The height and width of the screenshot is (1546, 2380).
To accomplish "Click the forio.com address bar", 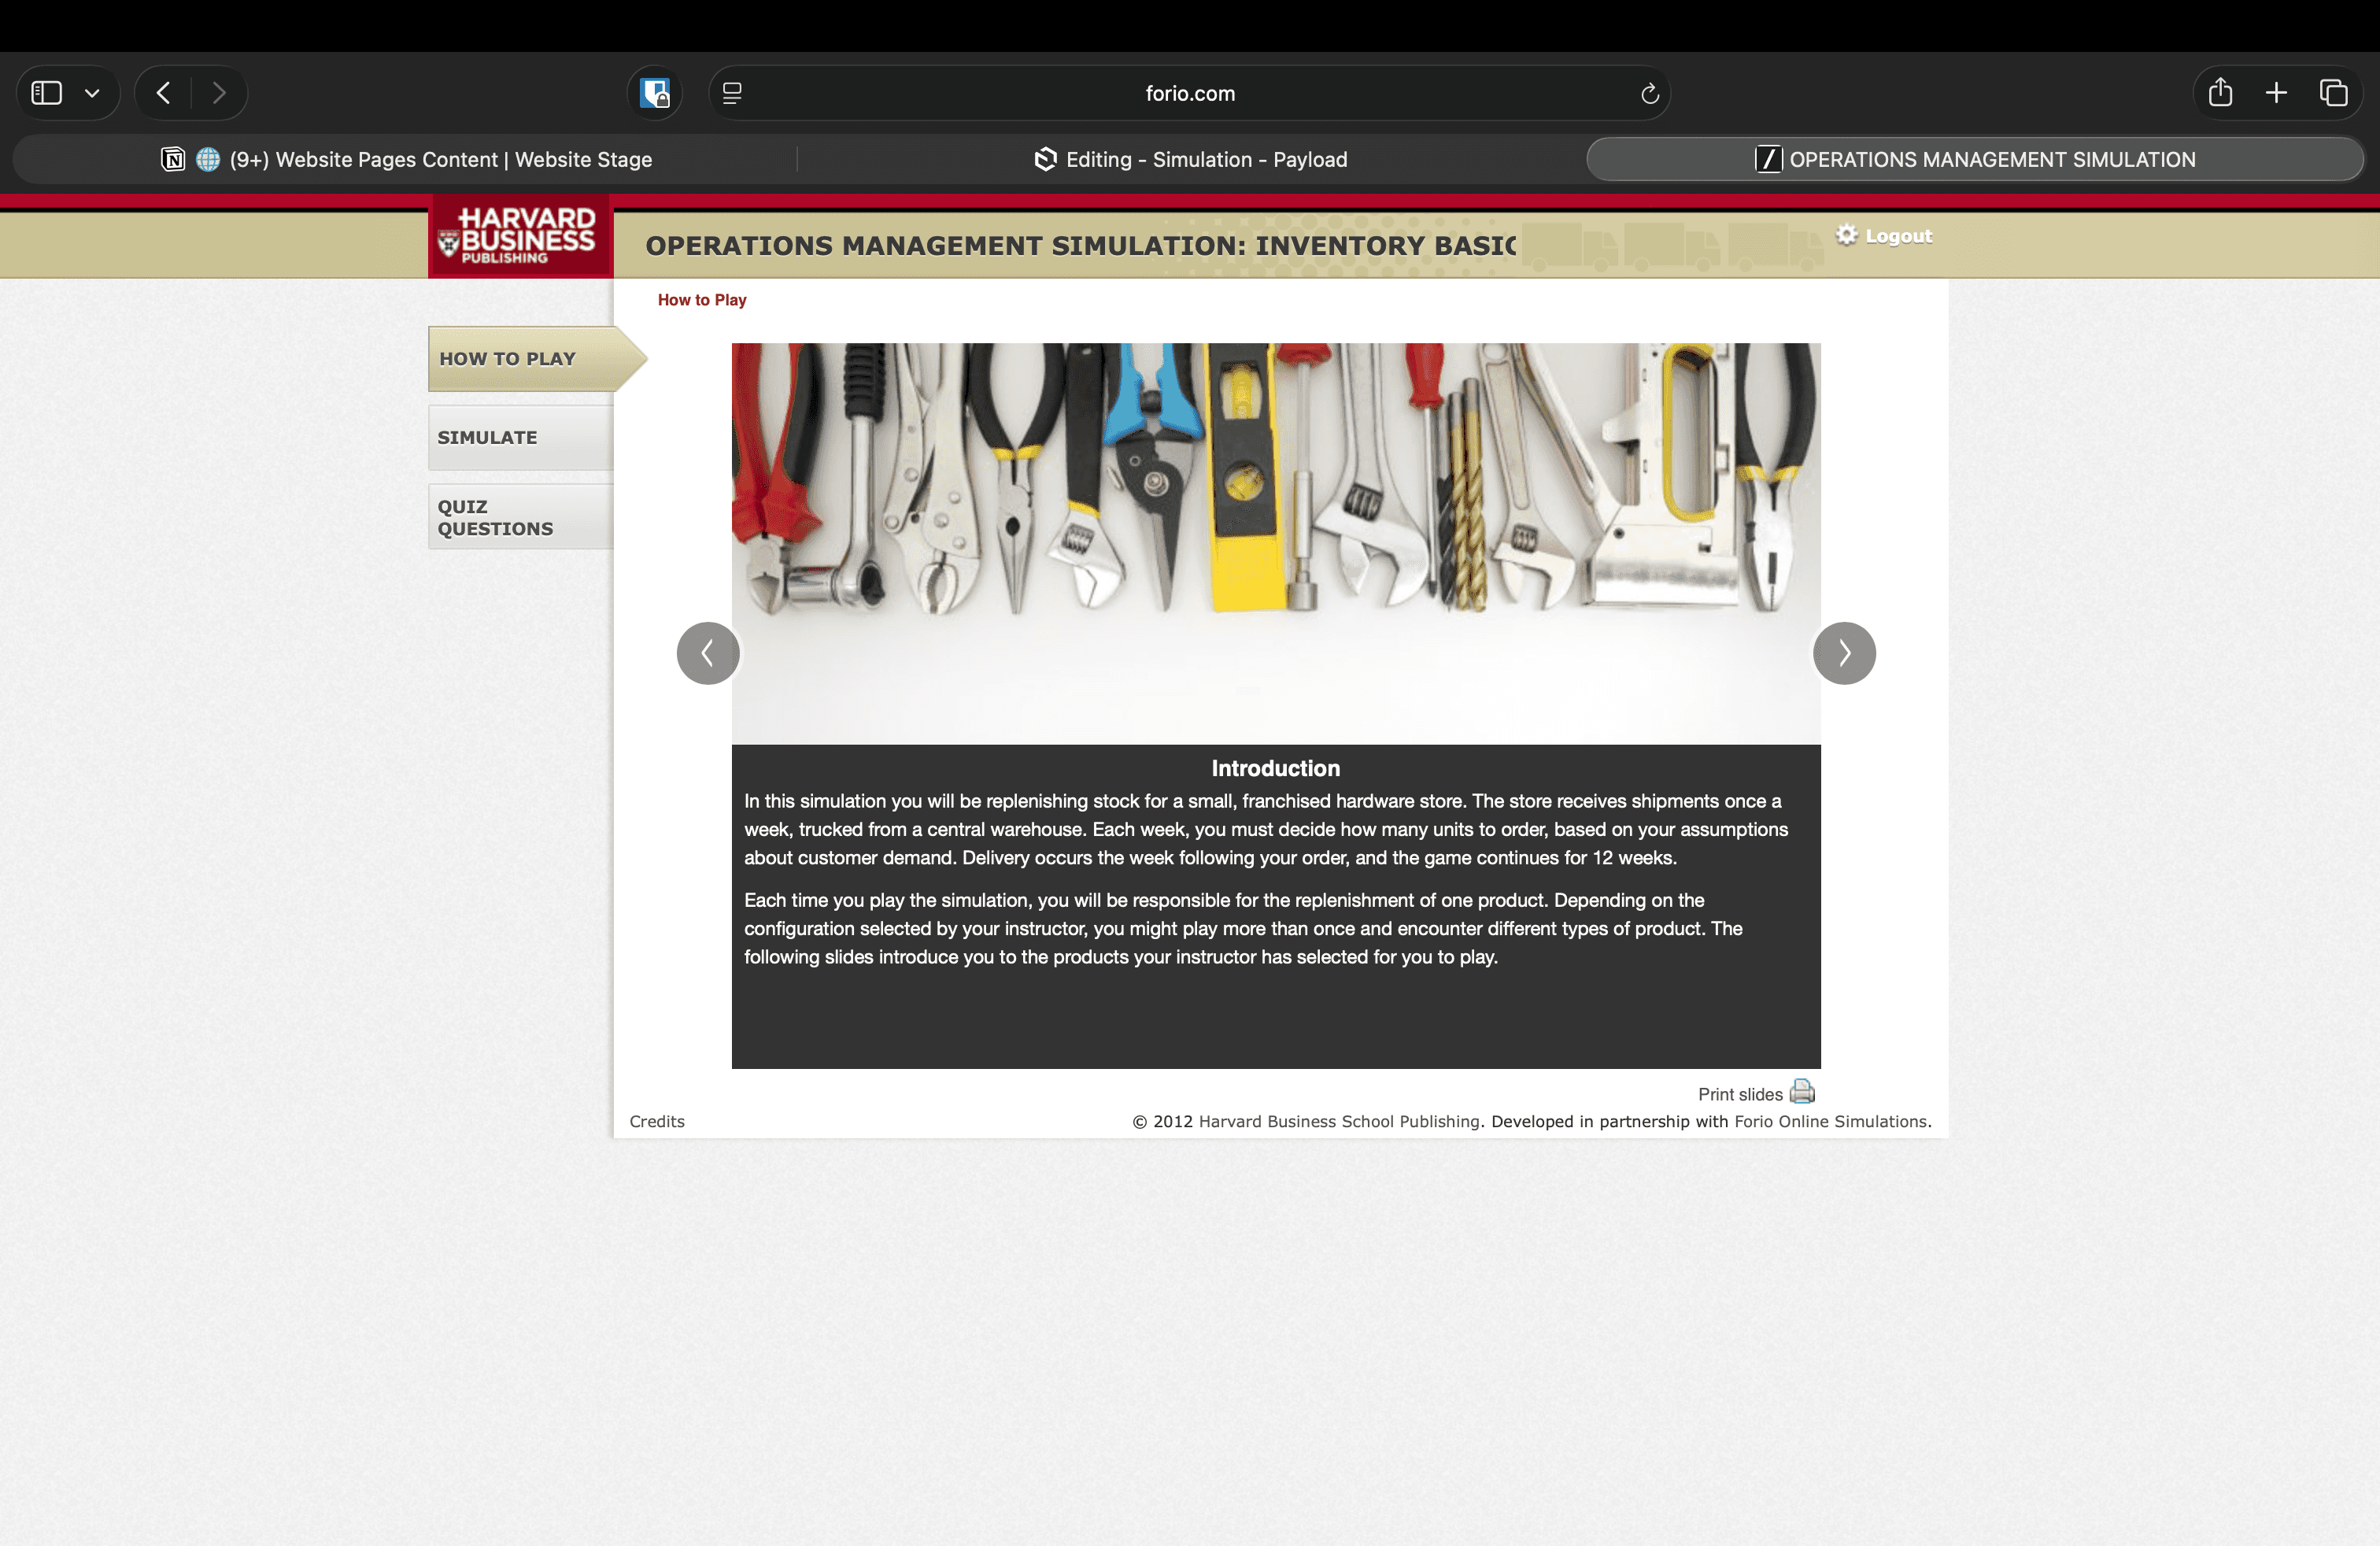I will [x=1189, y=93].
